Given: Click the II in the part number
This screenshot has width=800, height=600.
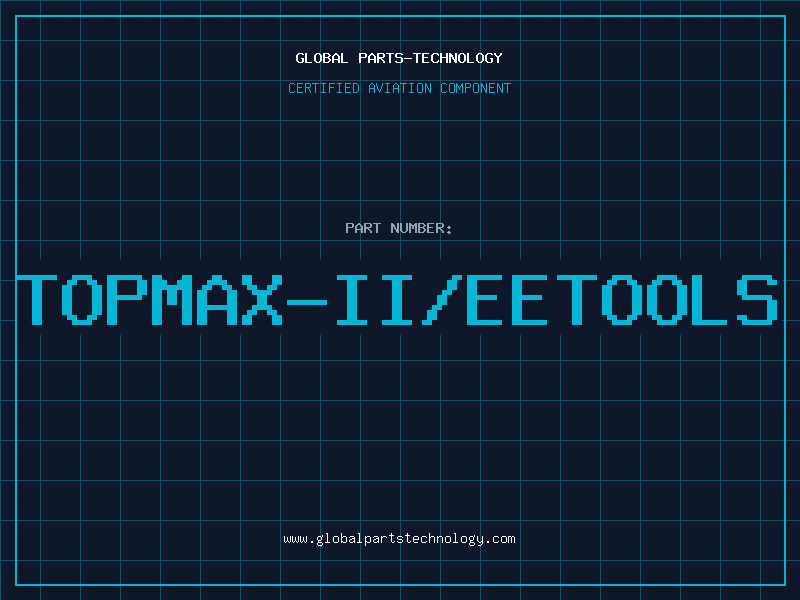Looking at the screenshot, I should tap(374, 300).
